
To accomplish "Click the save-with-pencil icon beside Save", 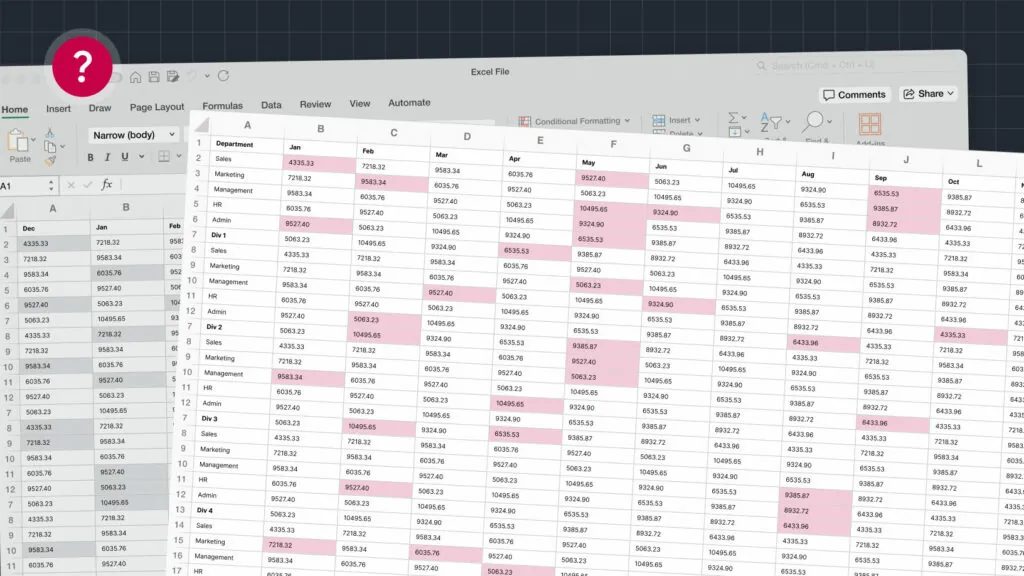I will (173, 76).
